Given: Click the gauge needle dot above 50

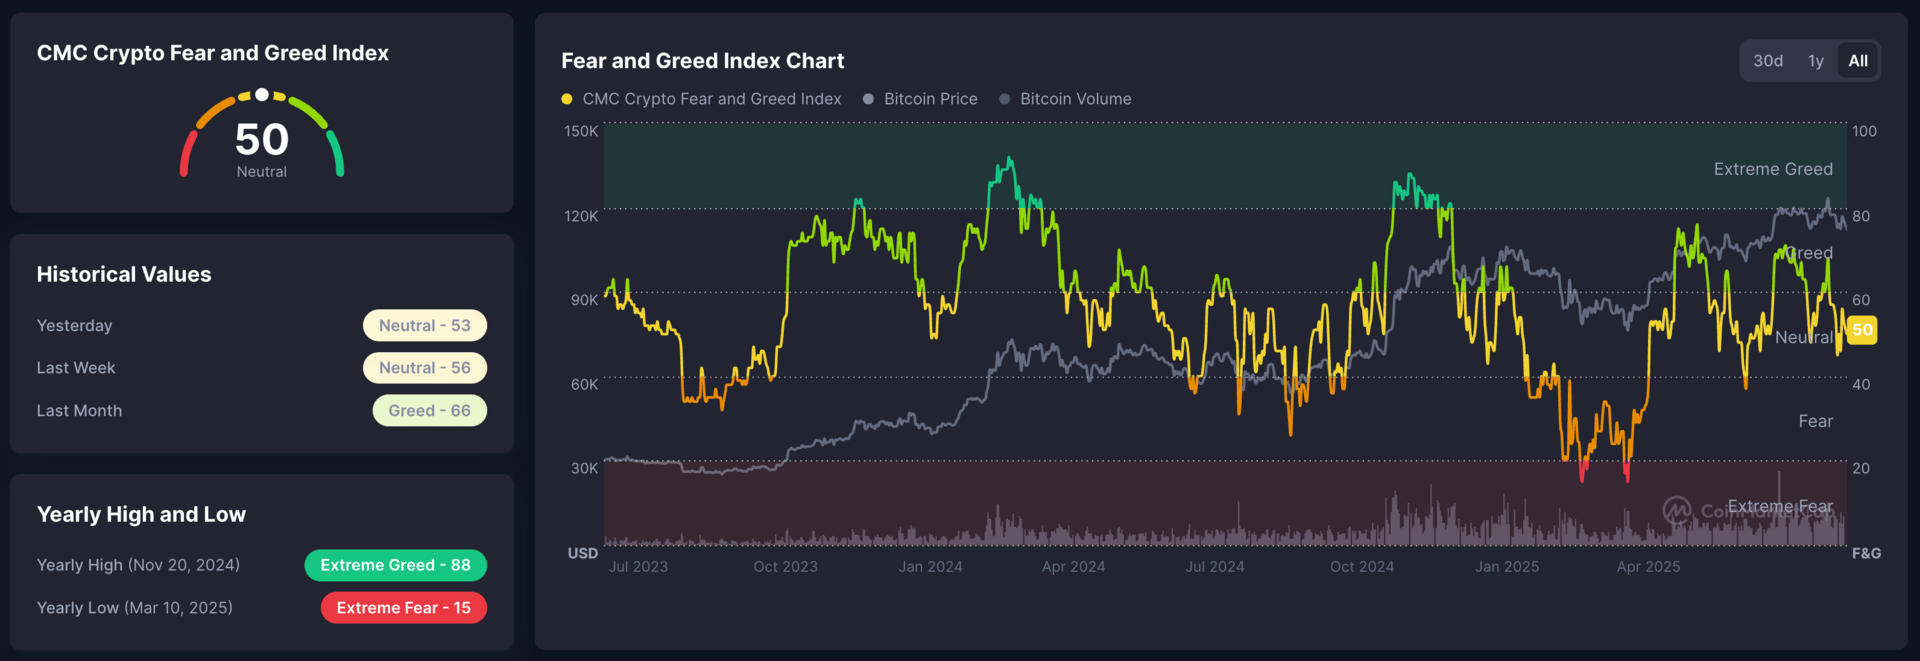Looking at the screenshot, I should point(262,94).
